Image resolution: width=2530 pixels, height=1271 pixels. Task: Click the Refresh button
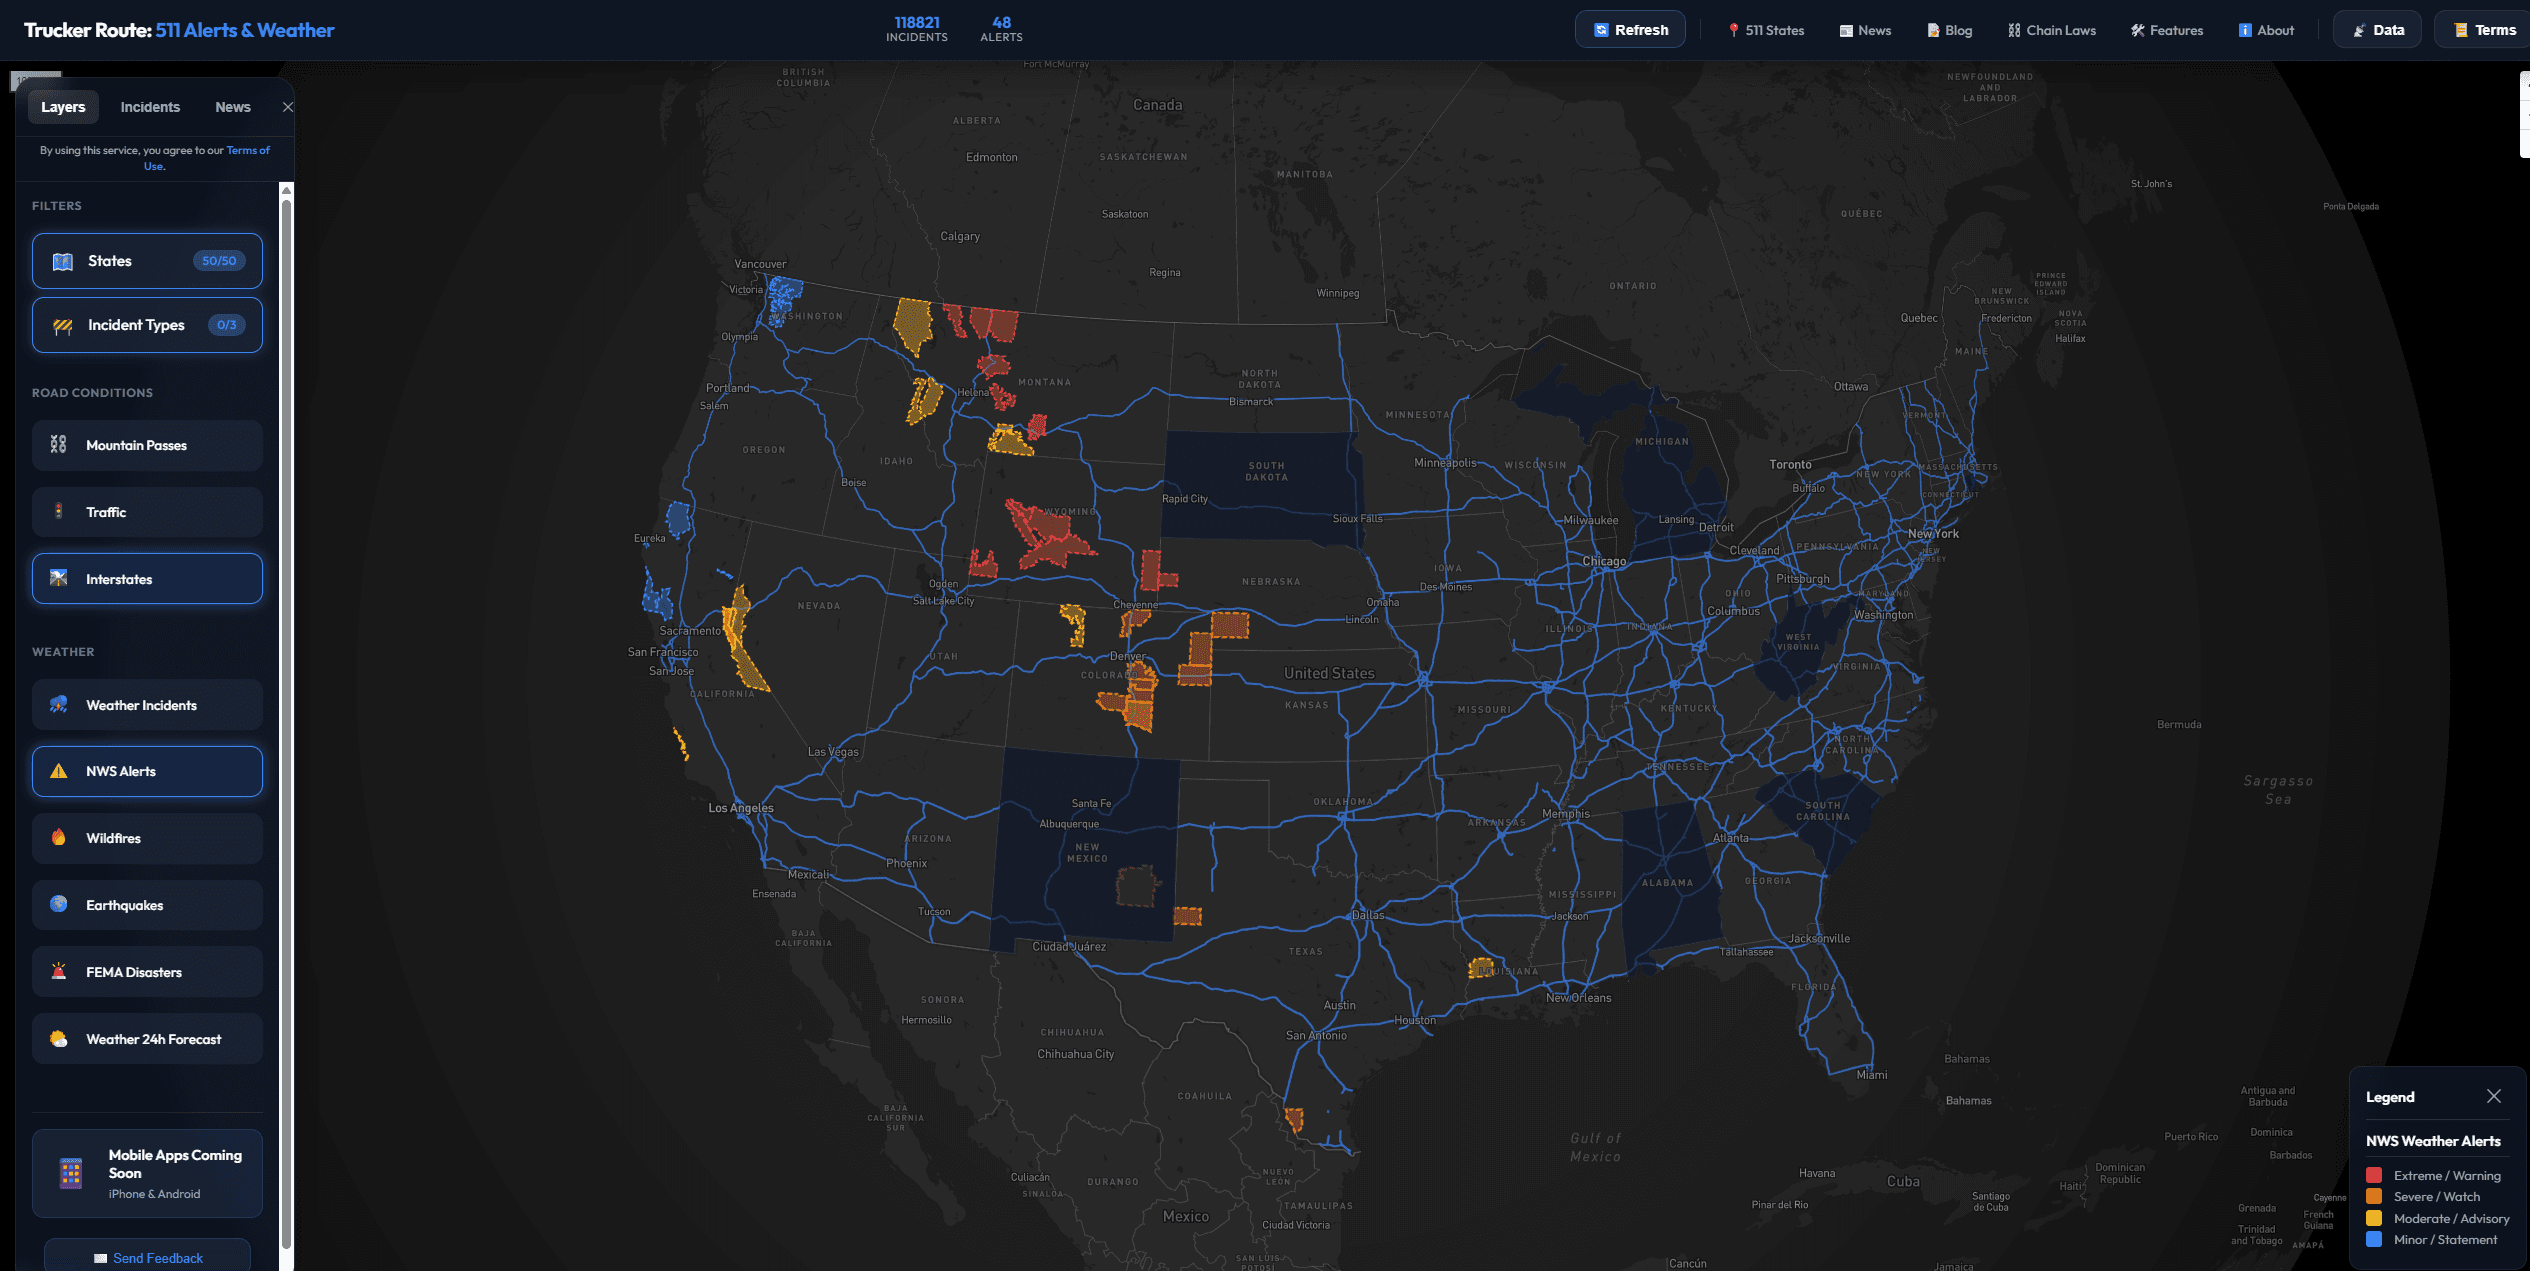[1630, 29]
